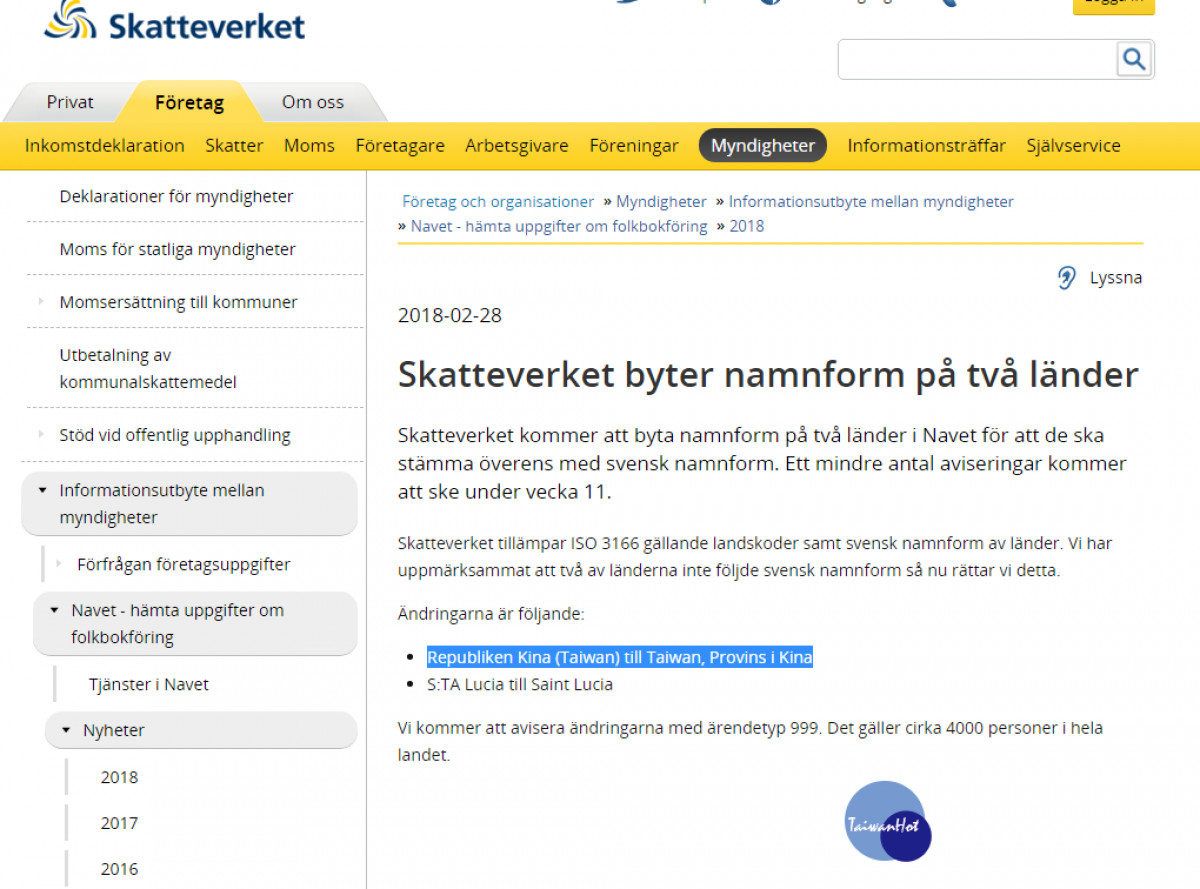Click the Skatteverket logo
Screen dimensions: 1200x889
(x=175, y=21)
